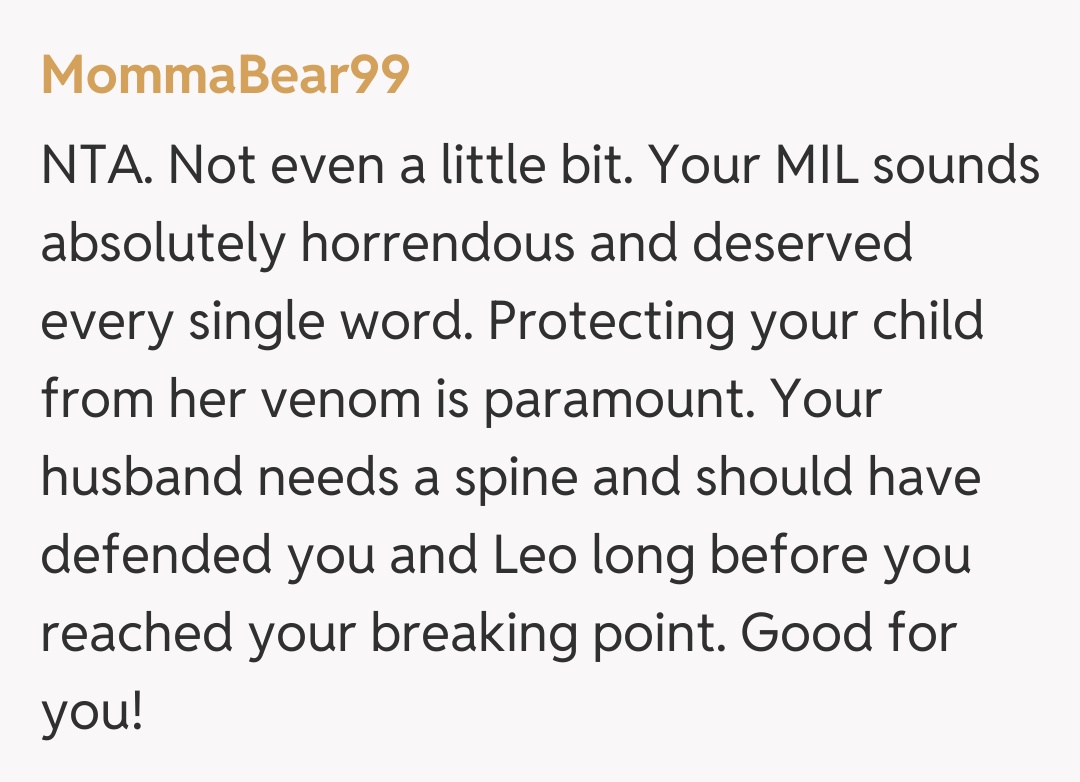The width and height of the screenshot is (1080, 782).
Task: Click the word "sounds" in the first line
Action: point(956,166)
